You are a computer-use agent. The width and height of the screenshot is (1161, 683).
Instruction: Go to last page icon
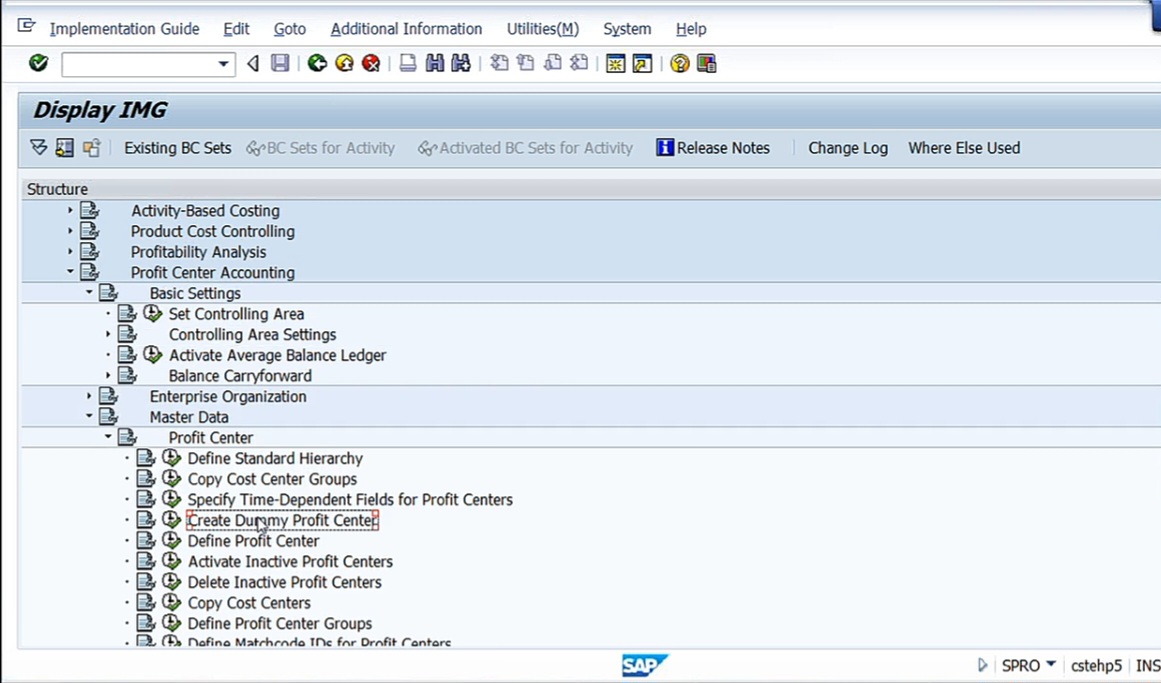pyautogui.click(x=579, y=64)
